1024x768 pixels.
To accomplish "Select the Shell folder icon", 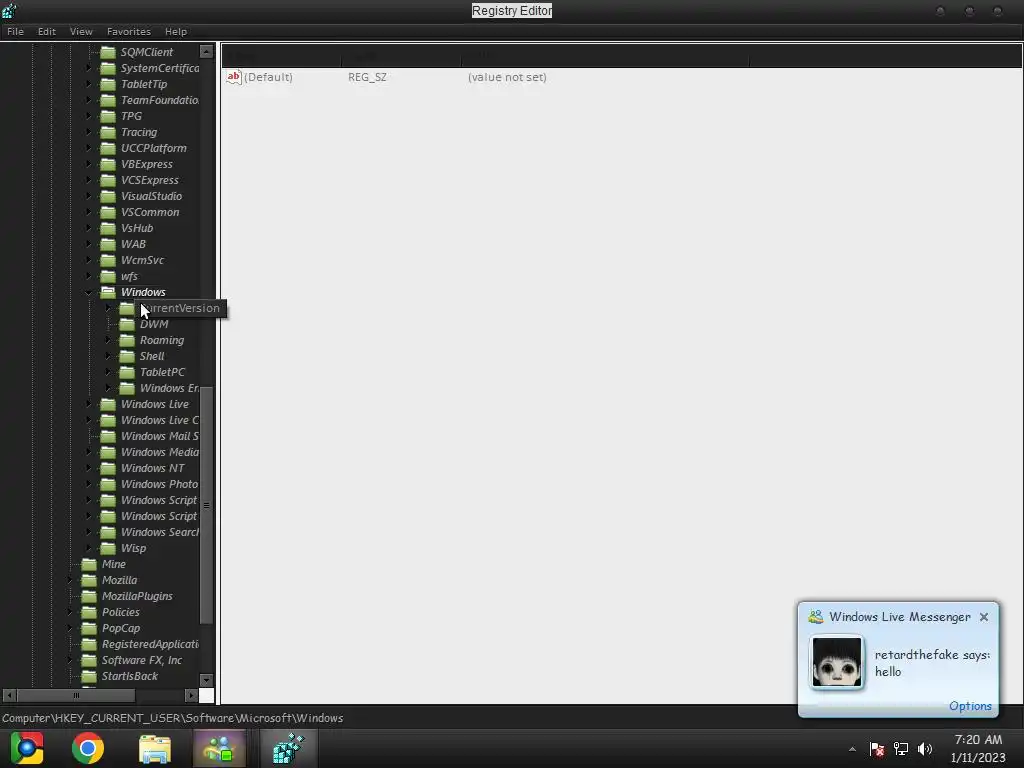I will pos(127,356).
